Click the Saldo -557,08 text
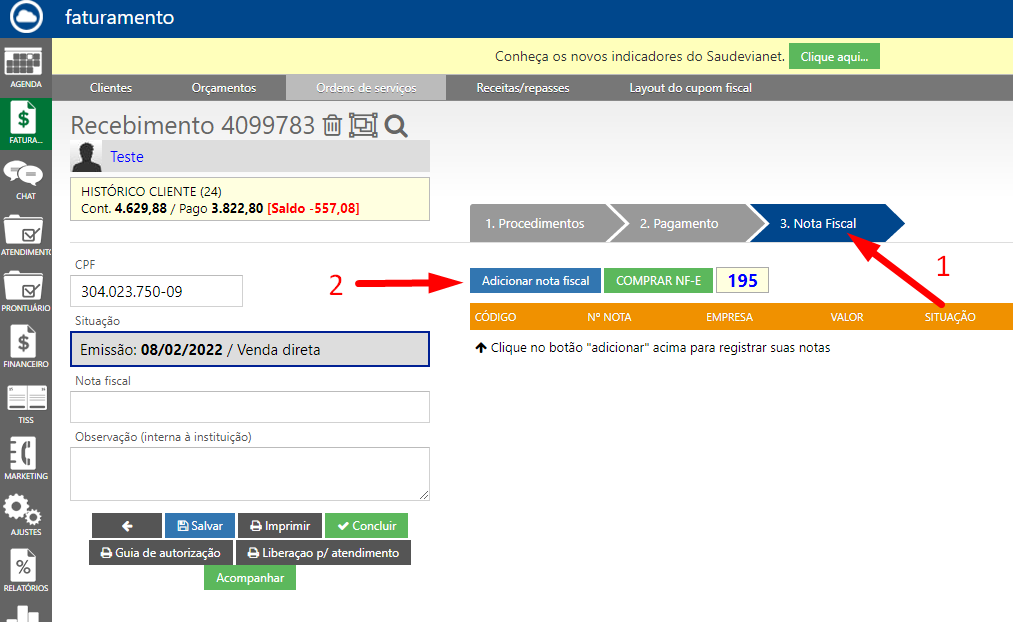This screenshot has height=622, width=1013. [x=313, y=209]
